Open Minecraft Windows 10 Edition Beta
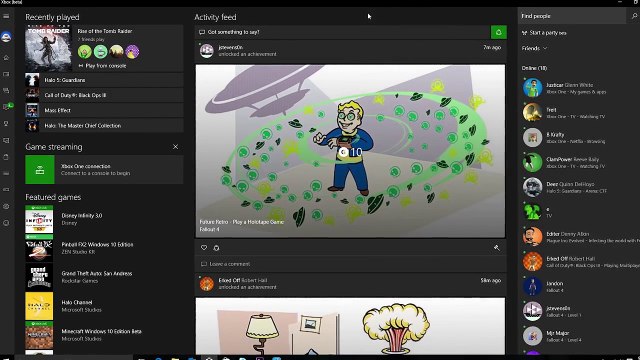This screenshot has width=640, height=360. pyautogui.click(x=104, y=335)
